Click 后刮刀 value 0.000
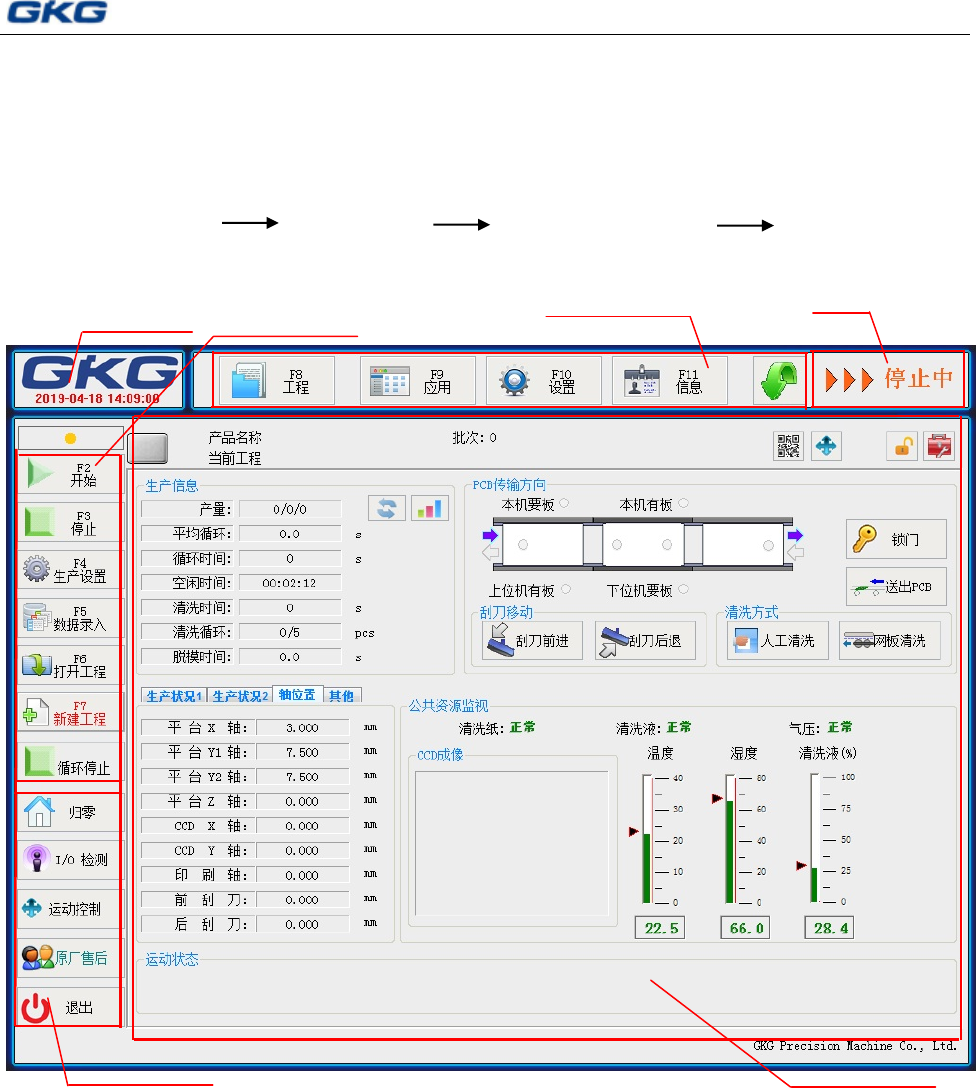This screenshot has width=976, height=1088. [x=302, y=924]
